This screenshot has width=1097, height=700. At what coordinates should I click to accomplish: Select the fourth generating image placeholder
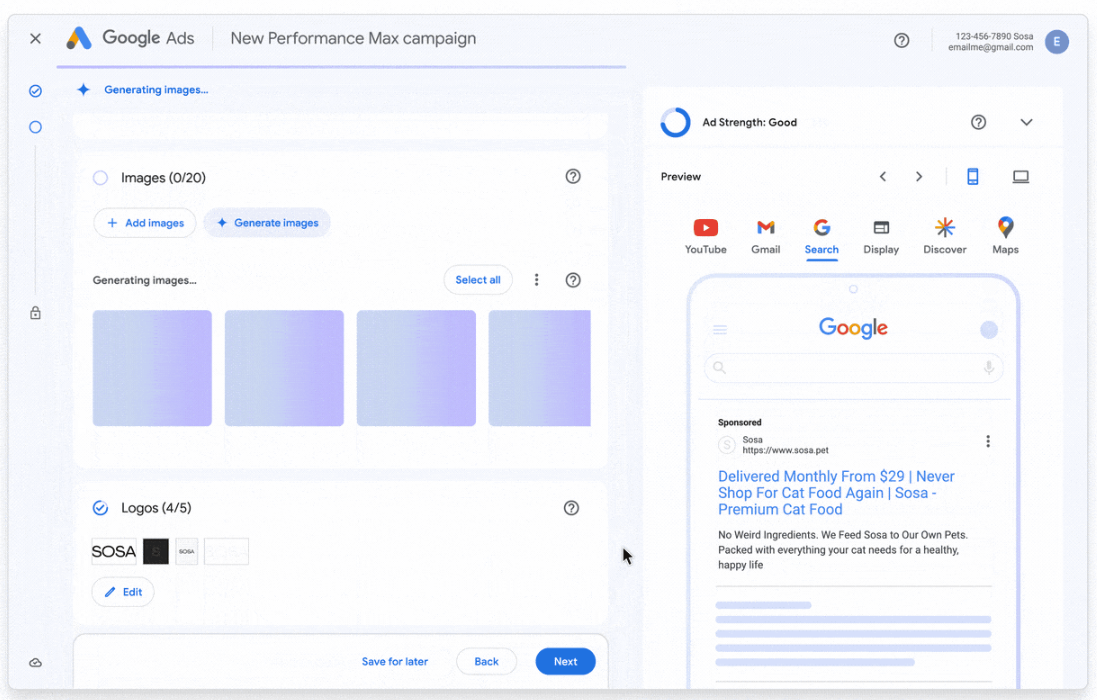[539, 369]
